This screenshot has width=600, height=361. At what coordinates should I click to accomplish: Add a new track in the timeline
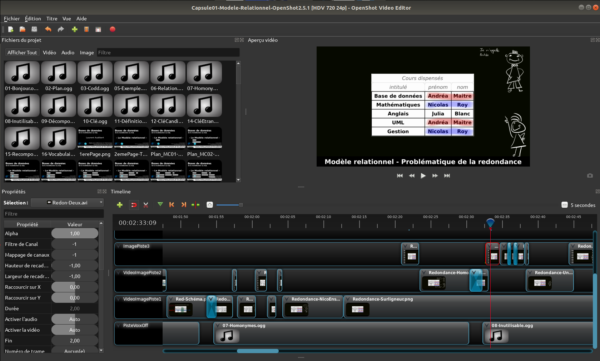(x=120, y=205)
